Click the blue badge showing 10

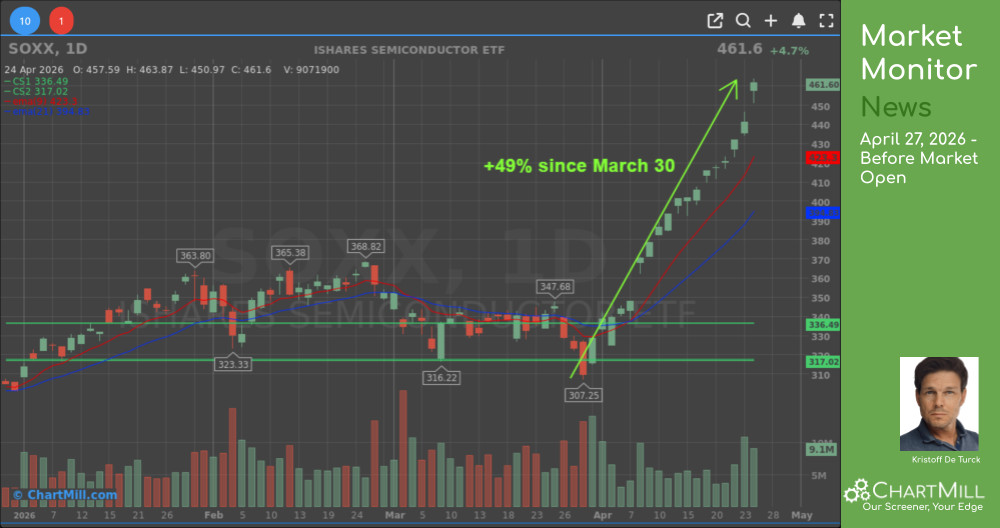pyautogui.click(x=27, y=20)
